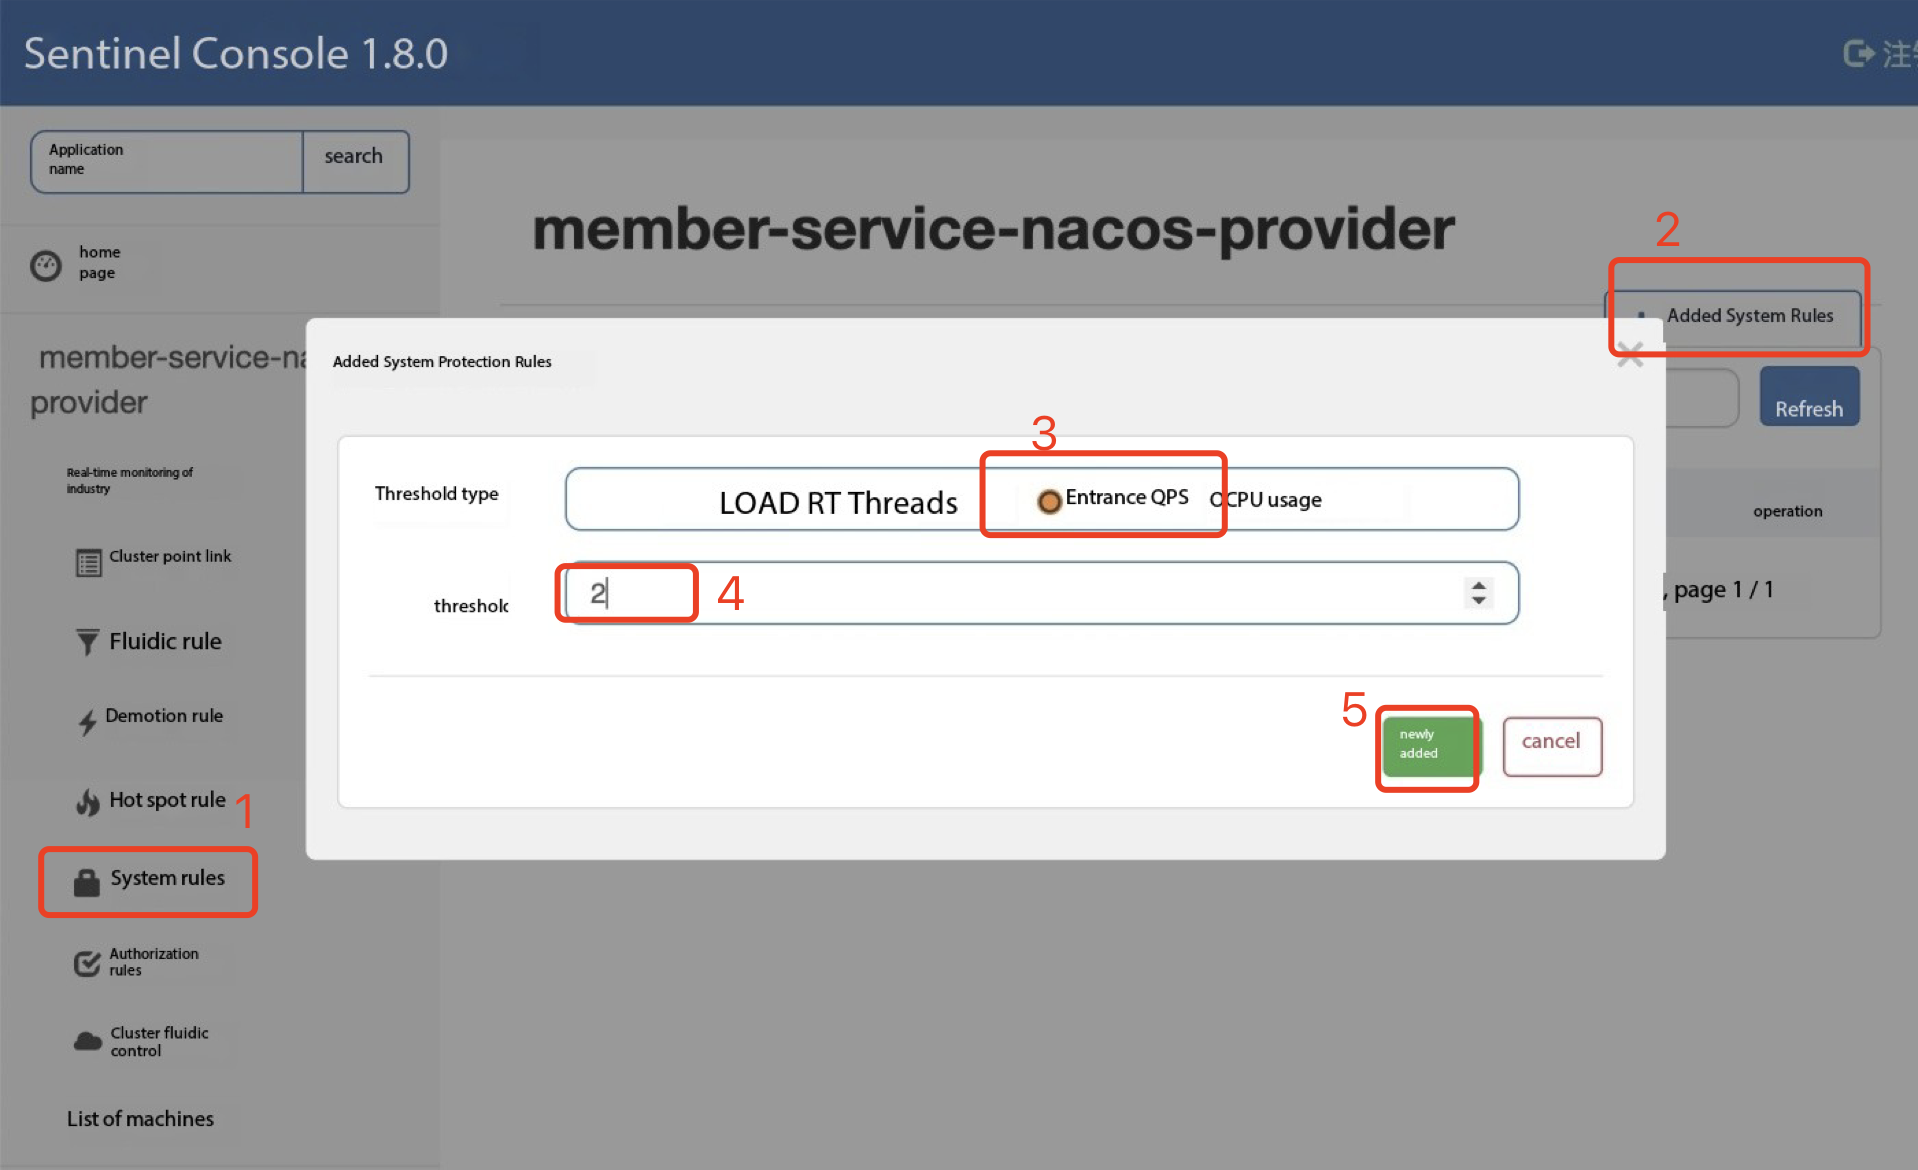Select the CPU usage radio button
Screen dimensions: 1918x1170
pyautogui.click(x=1217, y=500)
